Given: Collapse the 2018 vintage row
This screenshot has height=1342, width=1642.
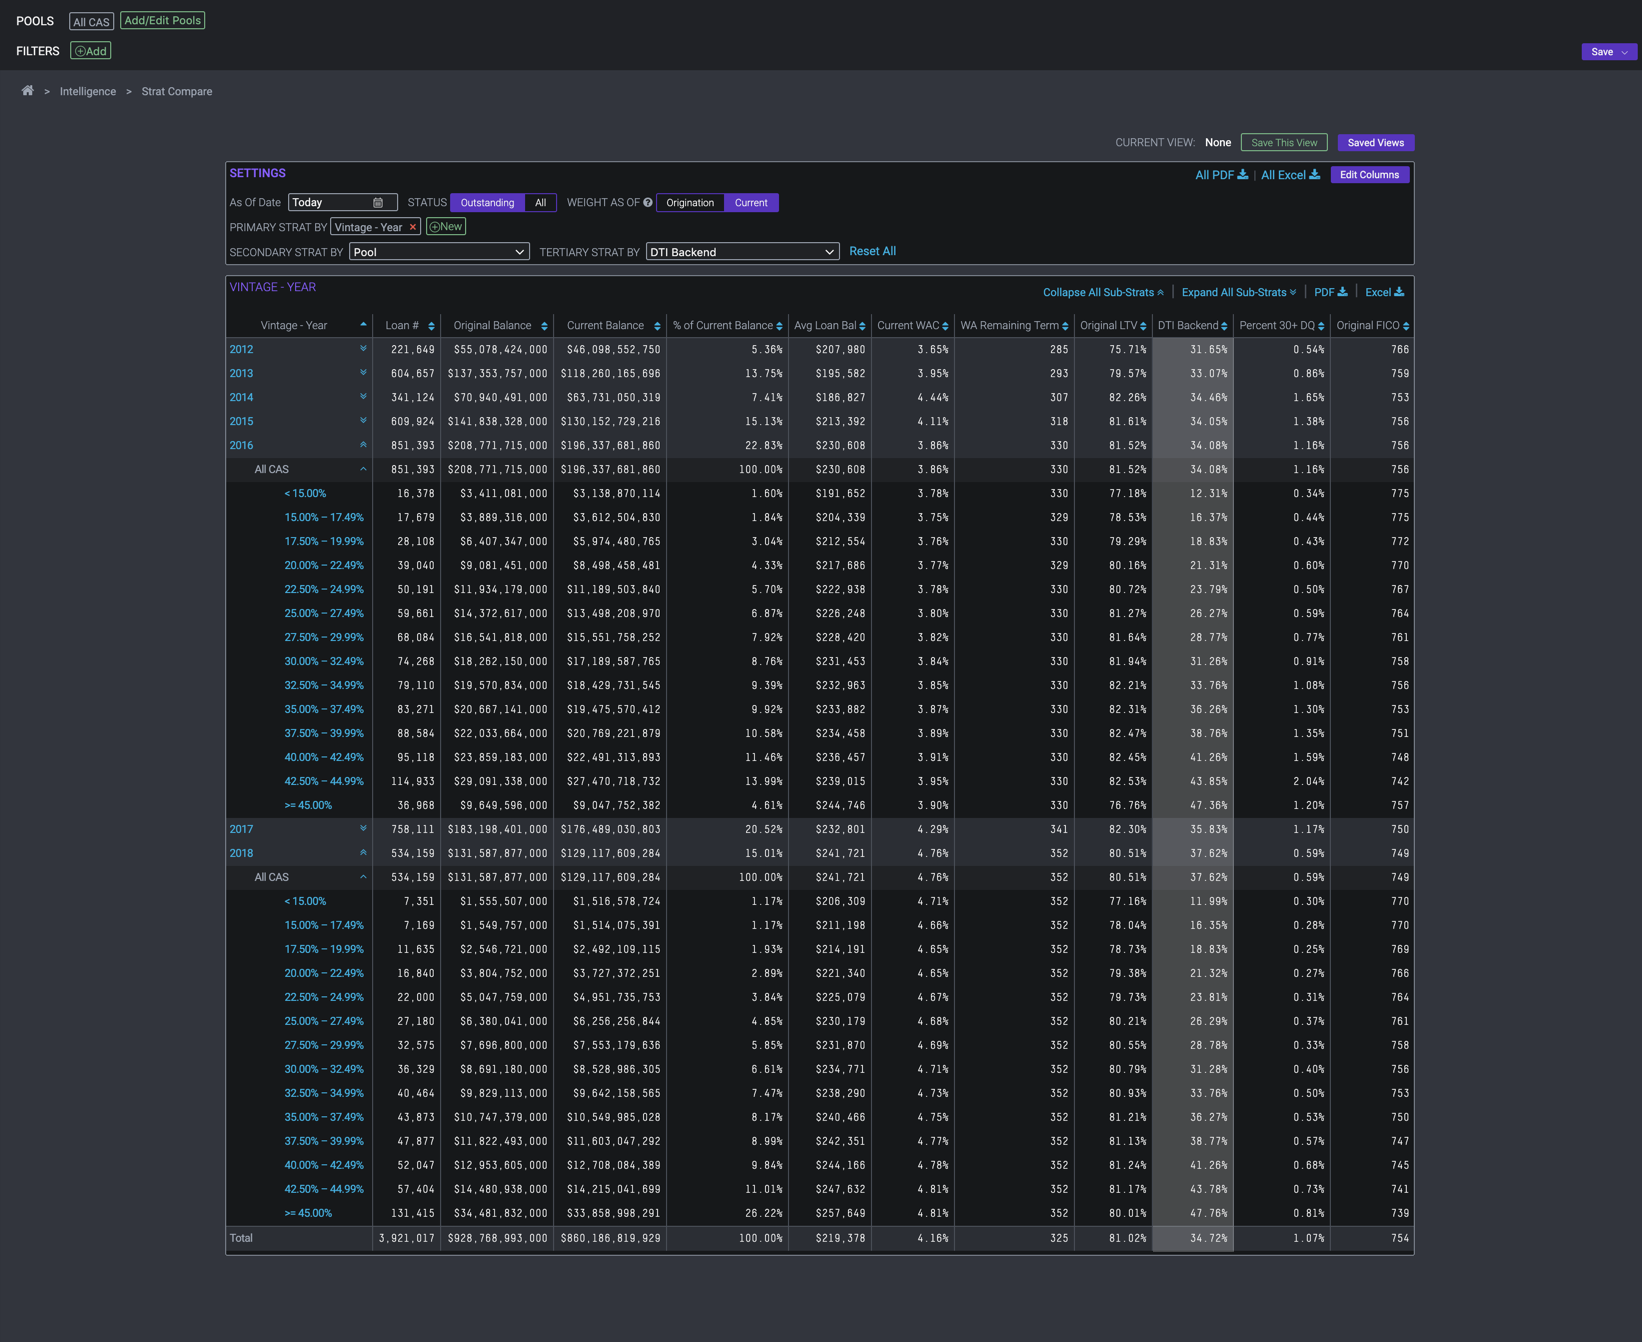Looking at the screenshot, I should [x=363, y=853].
